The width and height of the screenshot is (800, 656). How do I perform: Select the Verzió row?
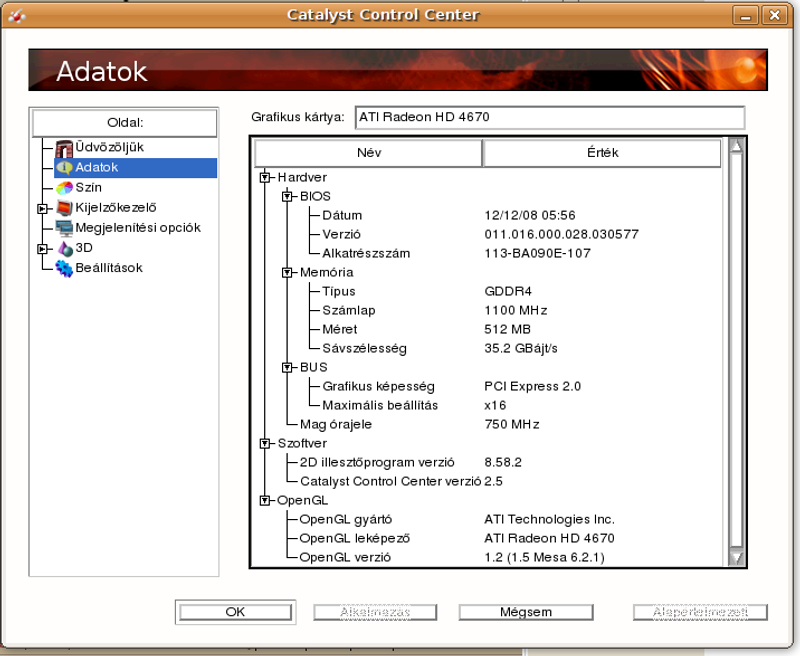tap(487, 234)
